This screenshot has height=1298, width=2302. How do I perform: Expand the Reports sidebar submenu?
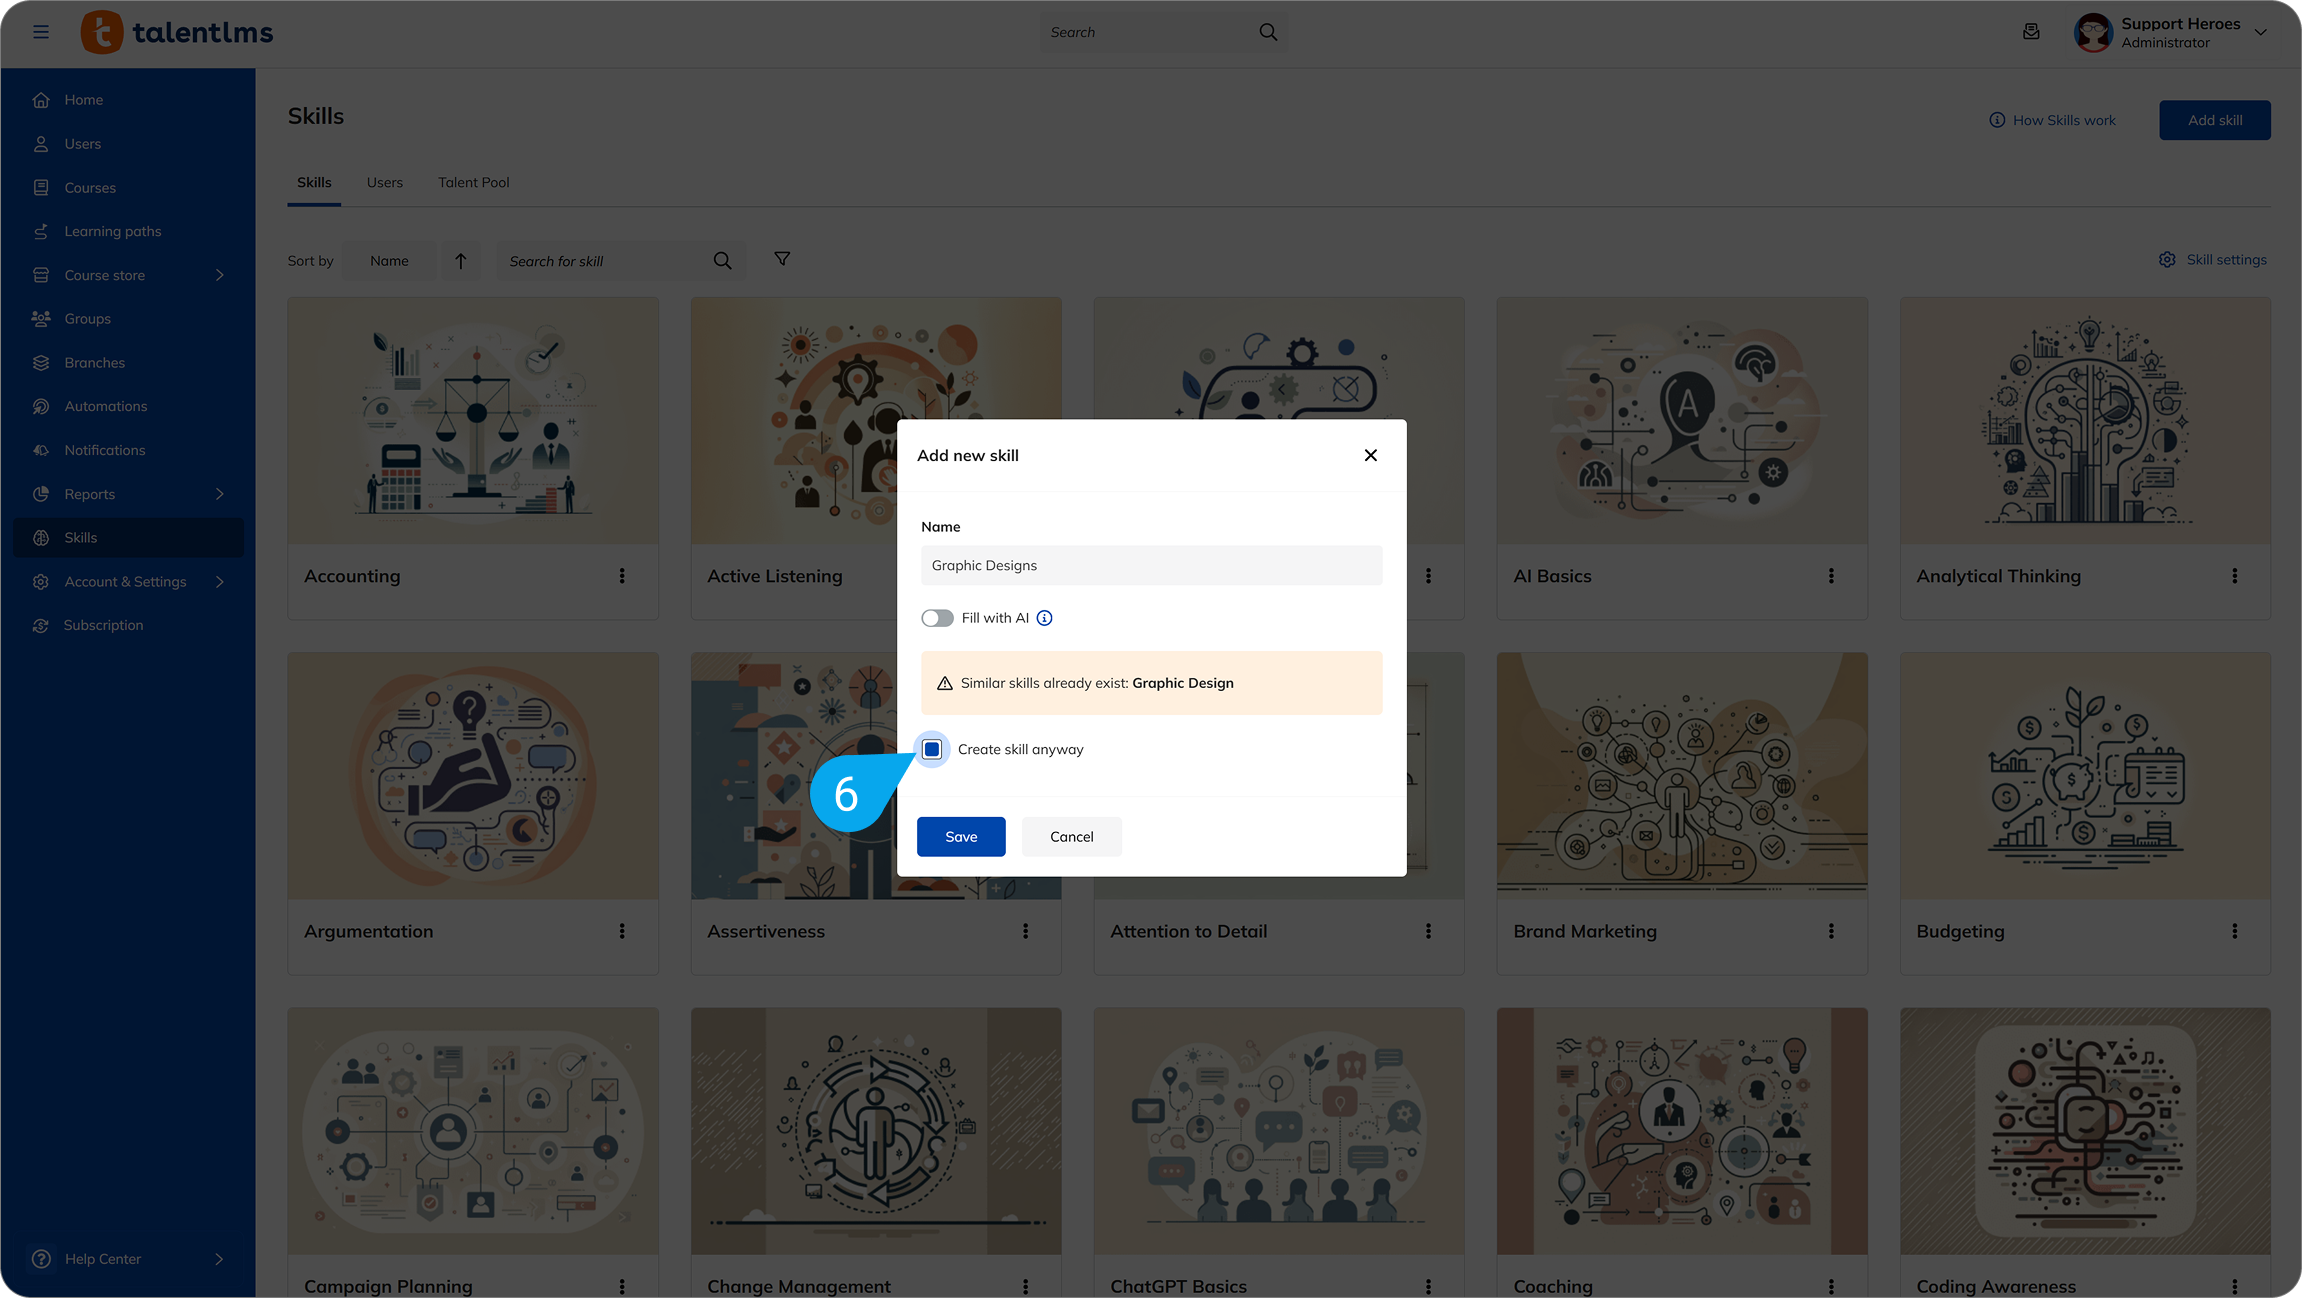click(x=219, y=494)
